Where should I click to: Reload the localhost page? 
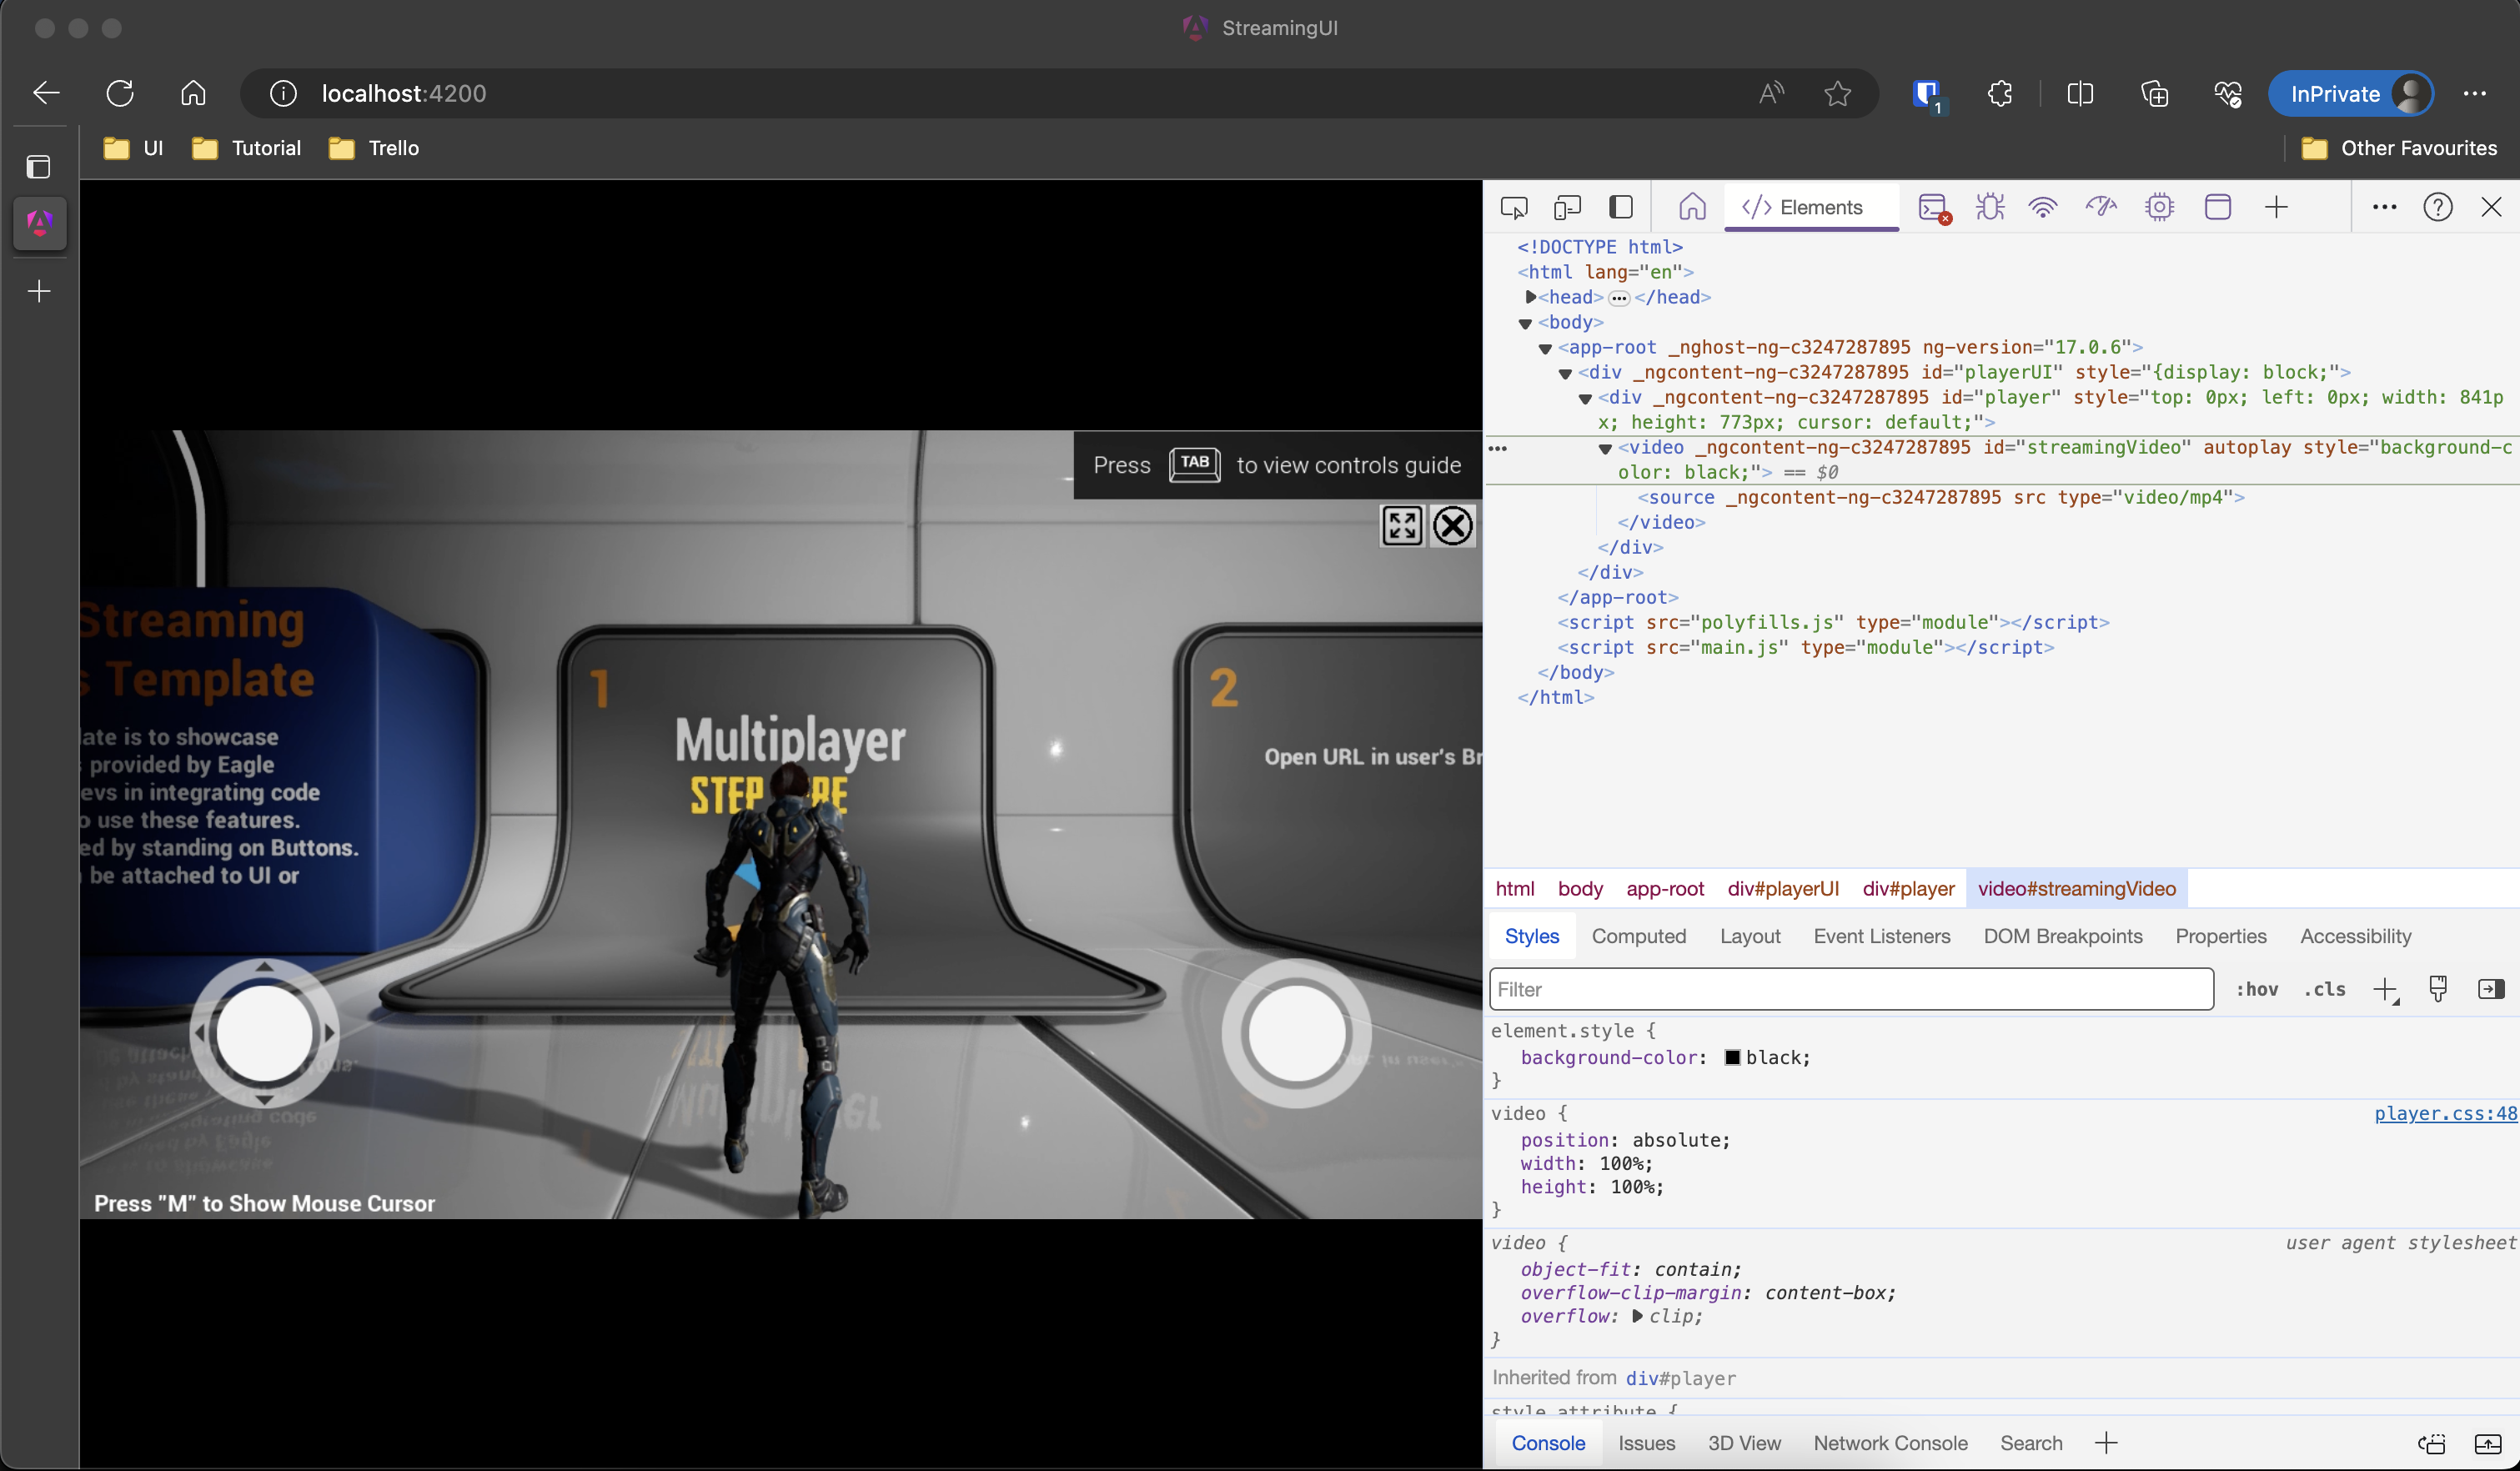click(x=120, y=93)
